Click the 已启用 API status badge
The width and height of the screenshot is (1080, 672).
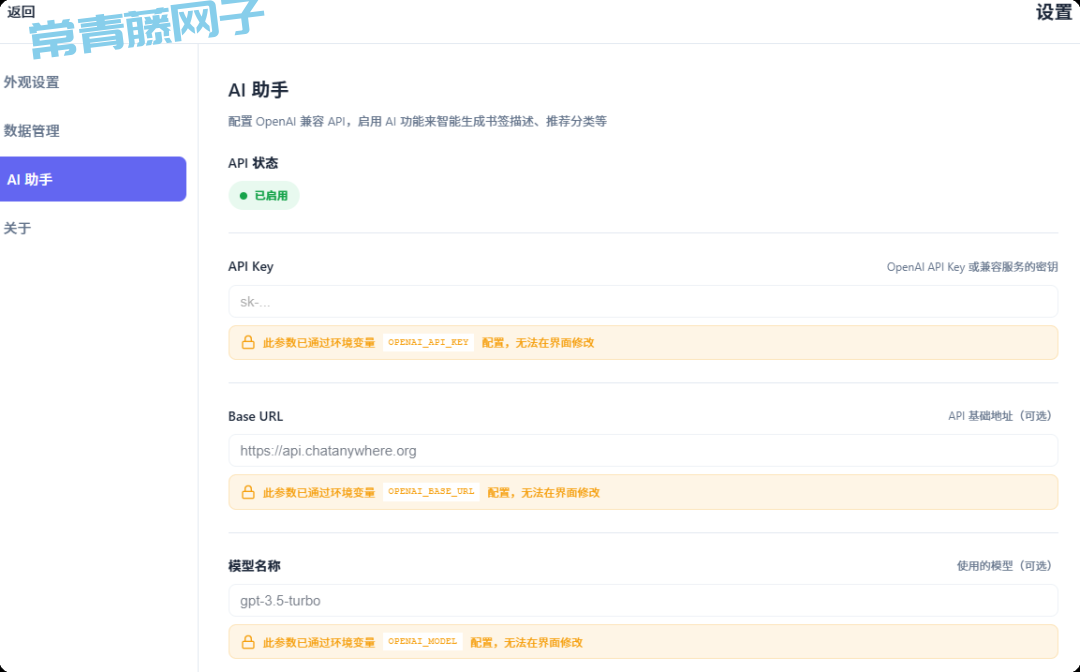pyautogui.click(x=264, y=196)
